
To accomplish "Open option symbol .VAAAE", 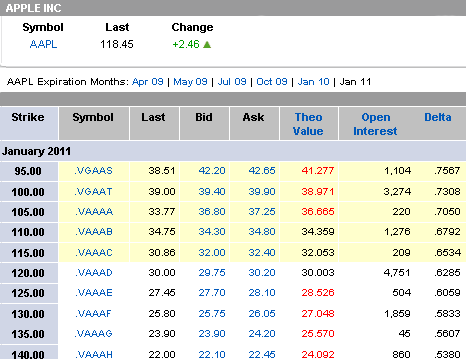I will point(94,293).
